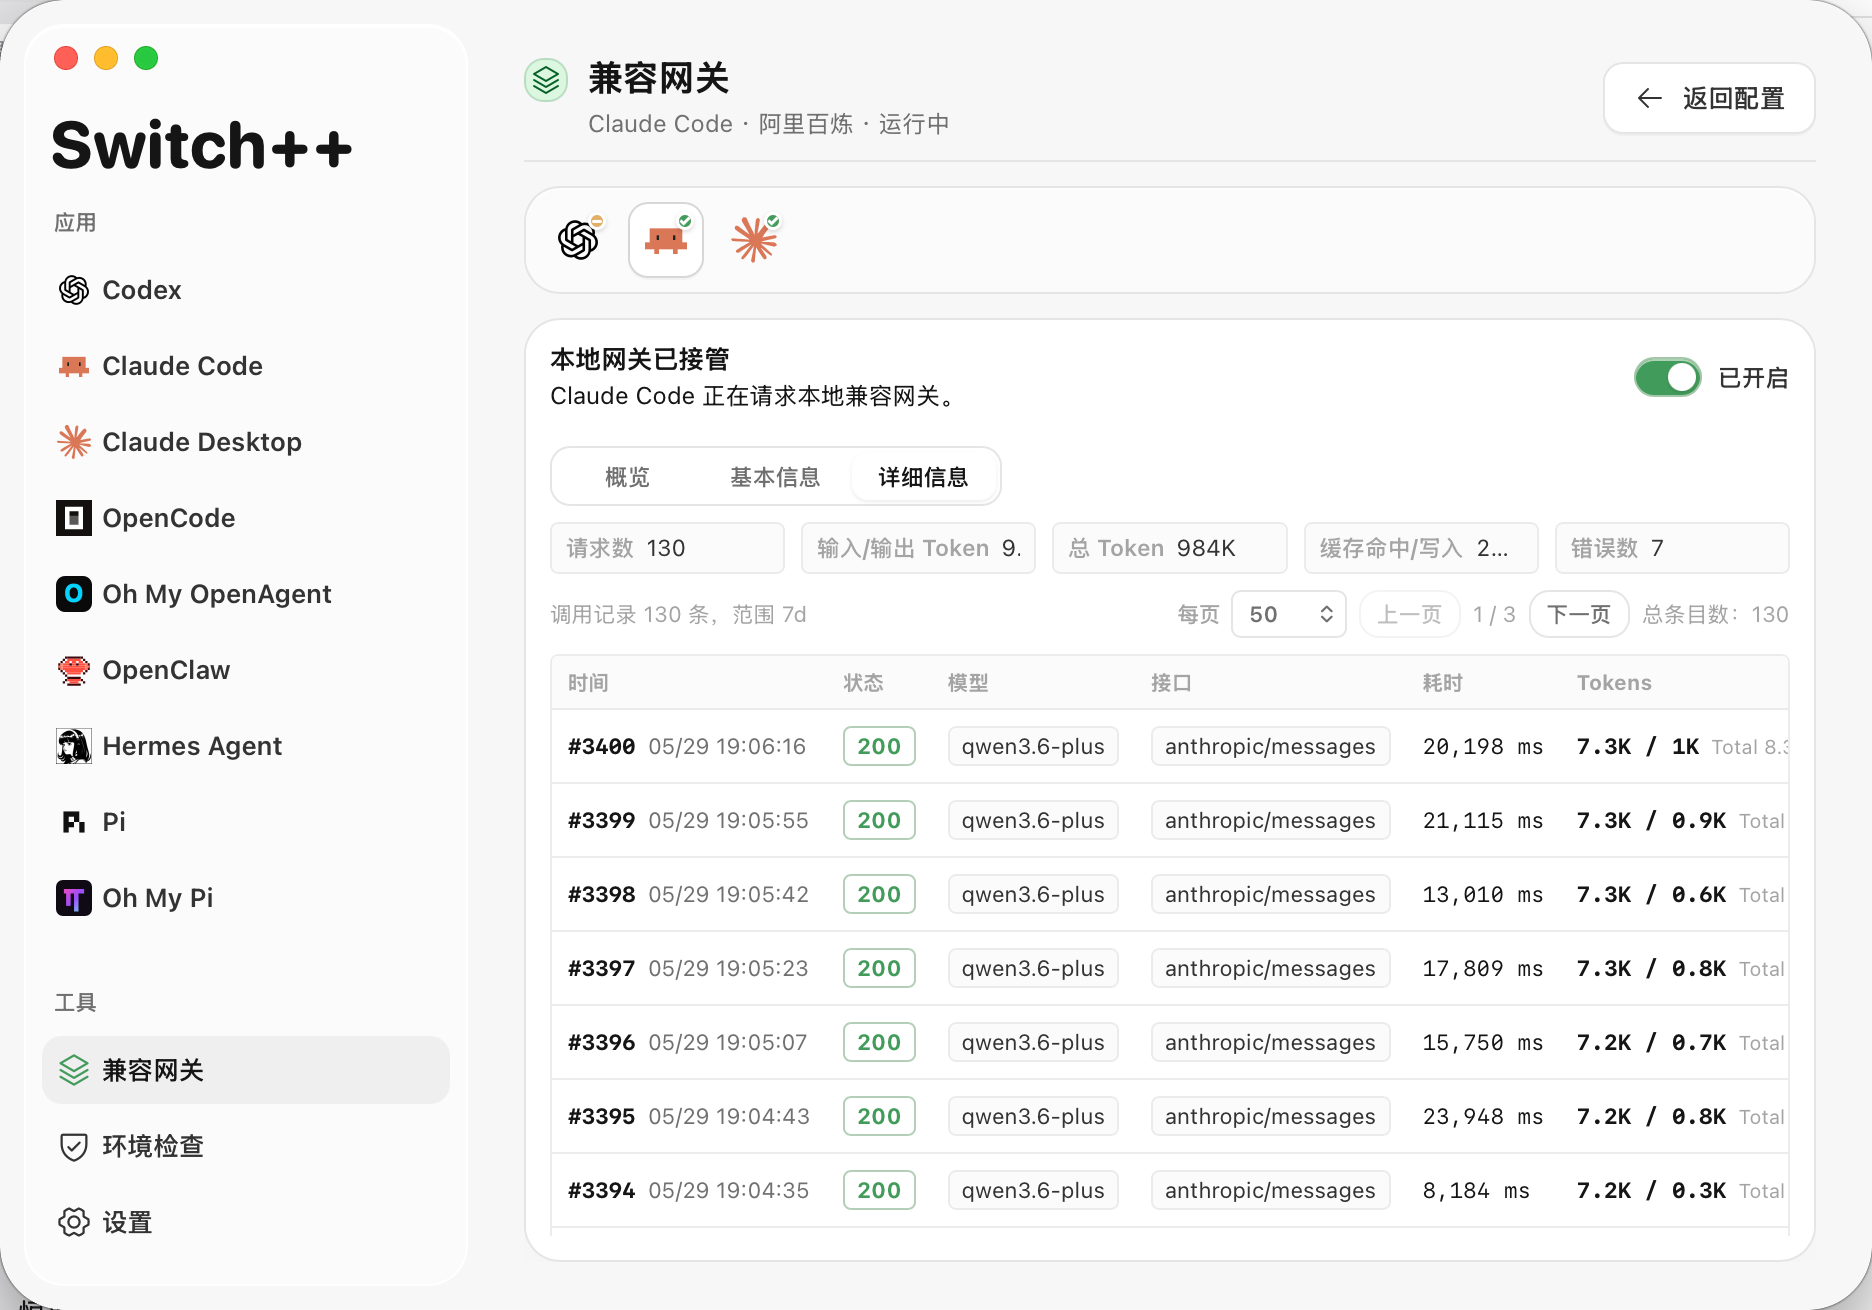Click the subtitle Claude Code · 阿里百炼 · 运行中
Screen dimensions: 1872x1310
coord(769,124)
